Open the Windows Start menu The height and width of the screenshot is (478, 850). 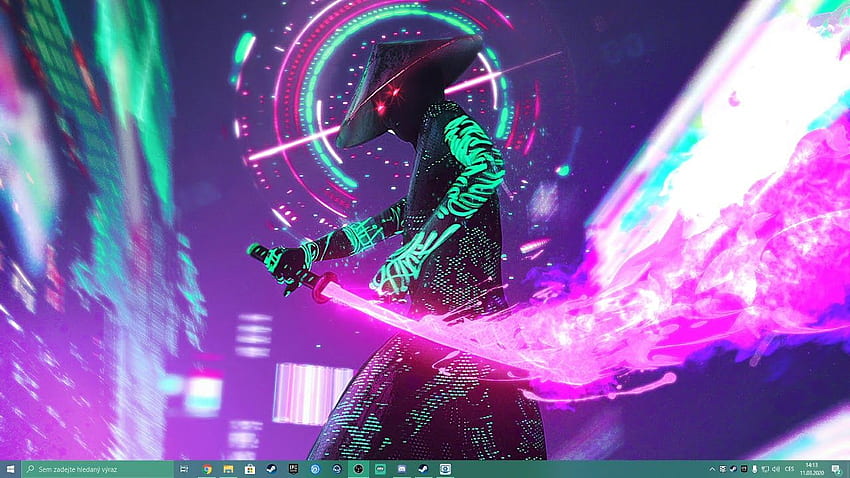[x=10, y=469]
